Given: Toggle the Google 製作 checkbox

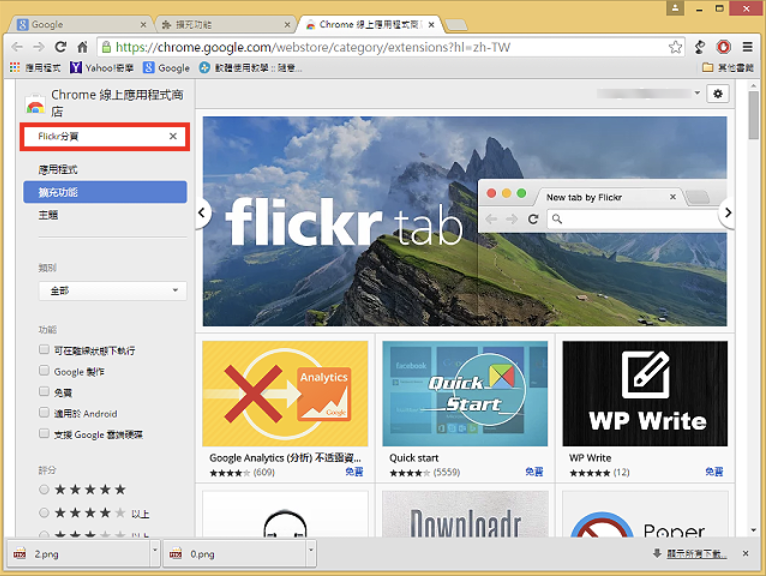Looking at the screenshot, I should [44, 371].
